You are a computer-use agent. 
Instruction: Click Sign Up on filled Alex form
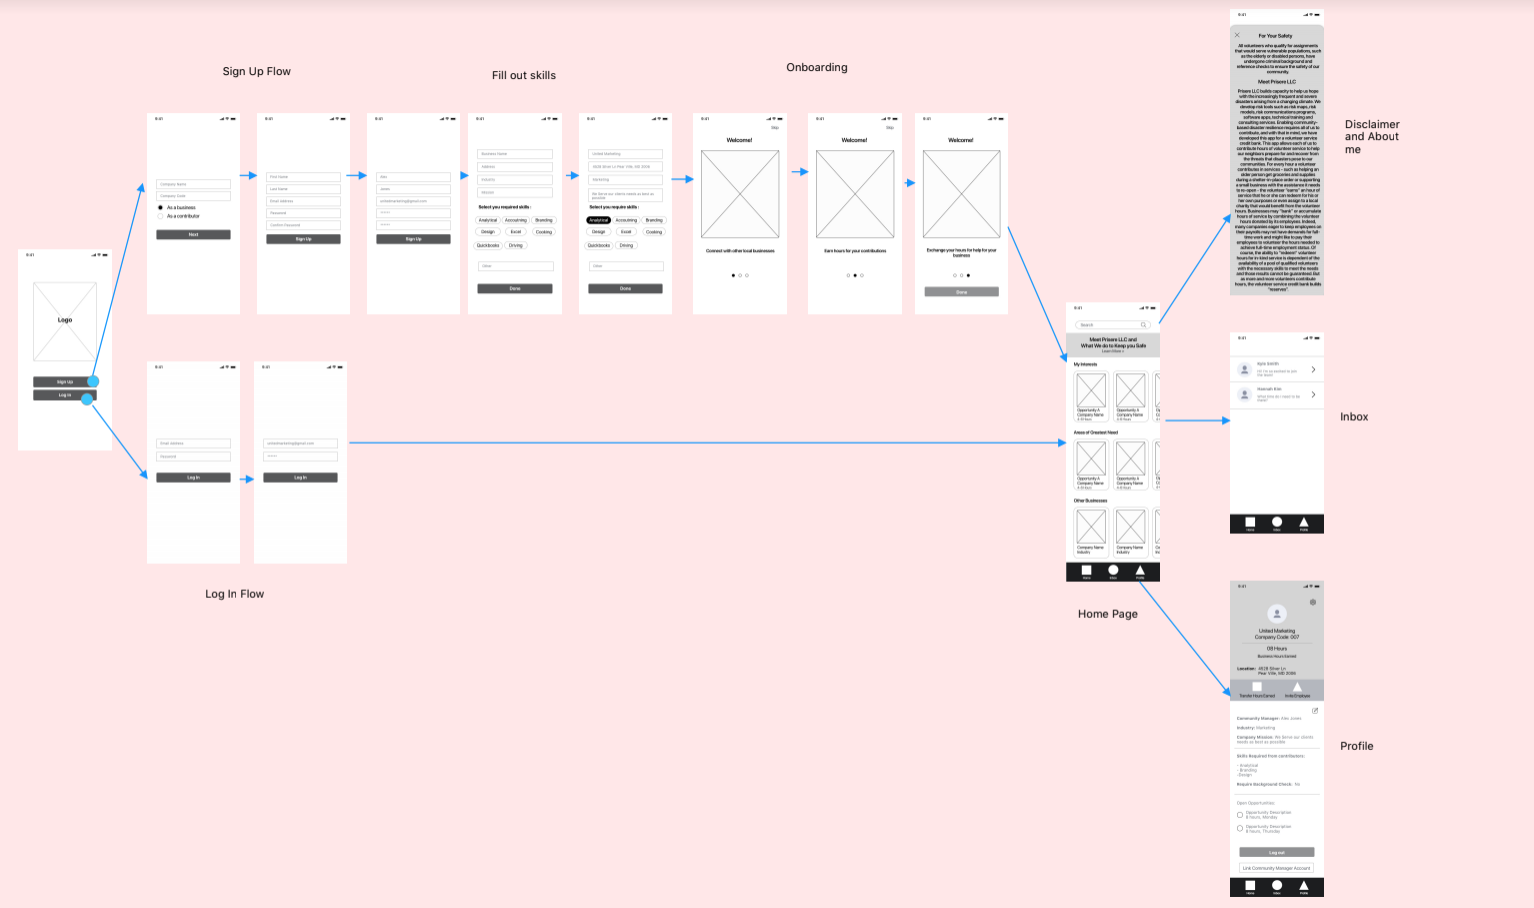413,239
